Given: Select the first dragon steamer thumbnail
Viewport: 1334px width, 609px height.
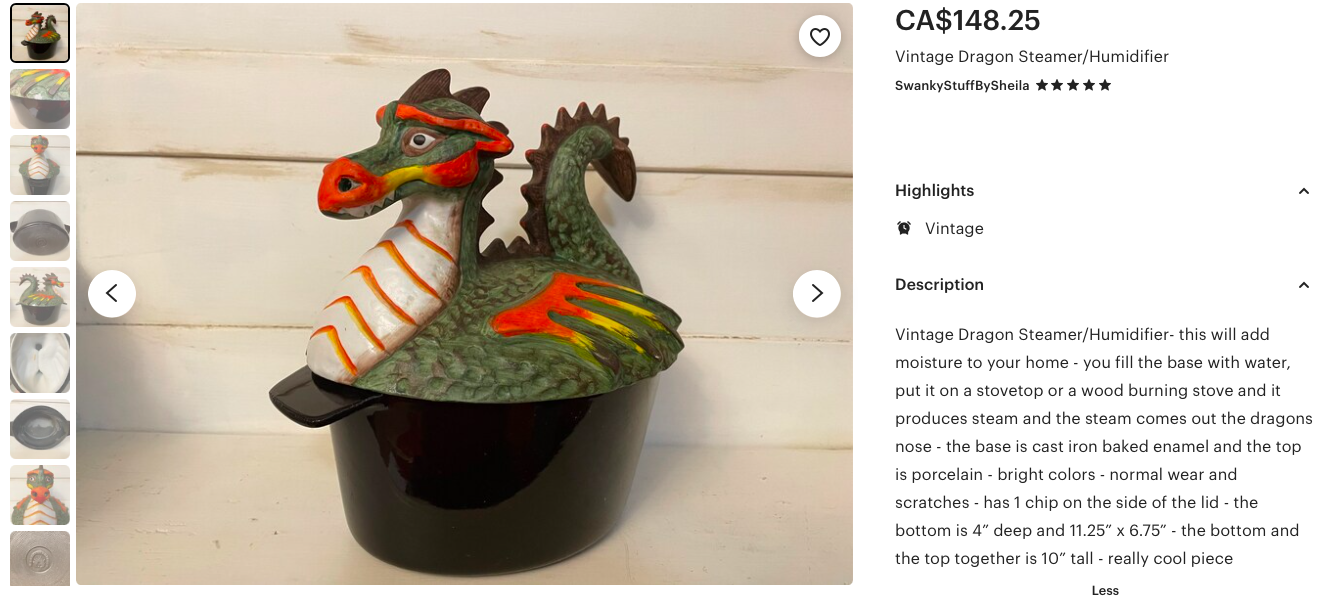Looking at the screenshot, I should point(40,33).
